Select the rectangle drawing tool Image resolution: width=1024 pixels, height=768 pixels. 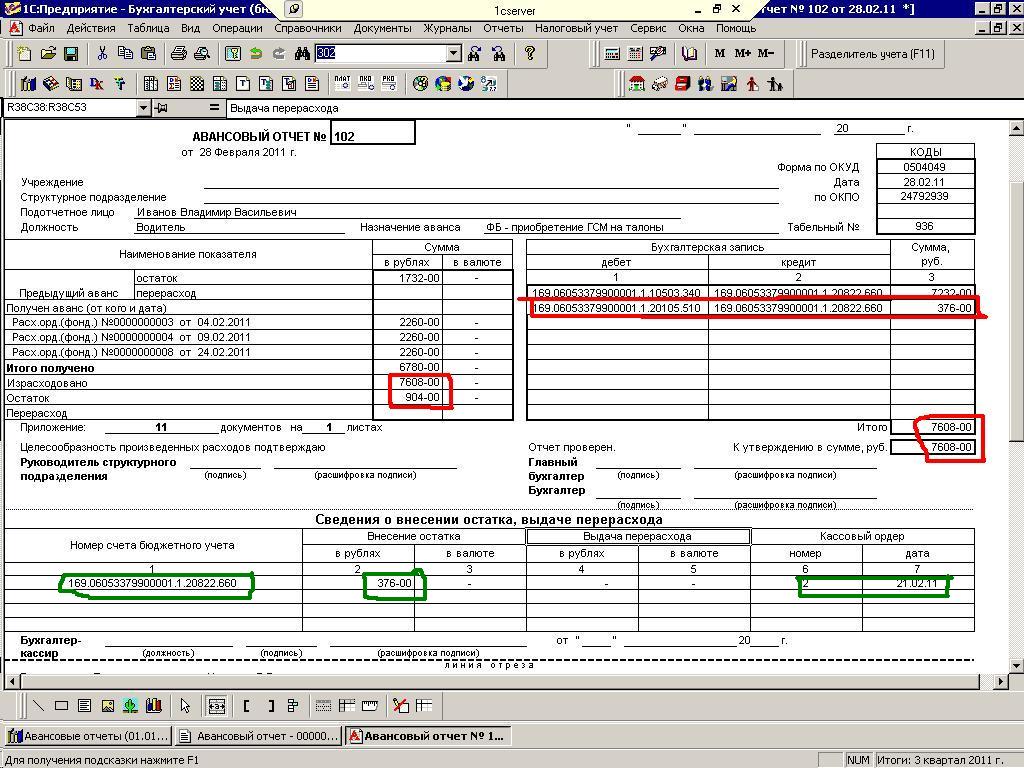click(x=61, y=706)
